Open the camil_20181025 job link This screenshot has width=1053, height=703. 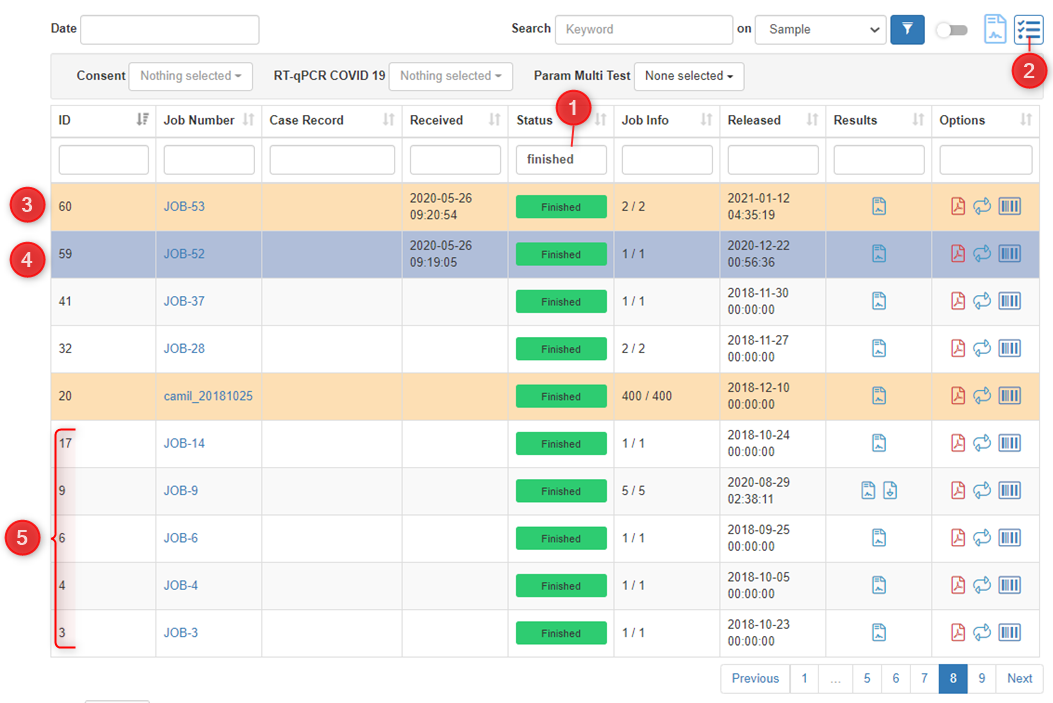[x=208, y=396]
